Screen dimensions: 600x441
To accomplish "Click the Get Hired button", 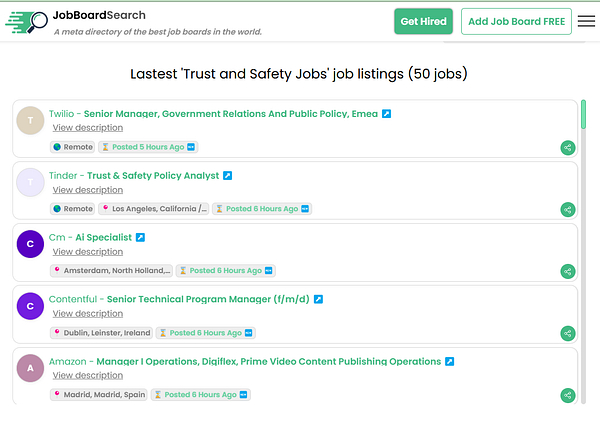I will tap(423, 21).
